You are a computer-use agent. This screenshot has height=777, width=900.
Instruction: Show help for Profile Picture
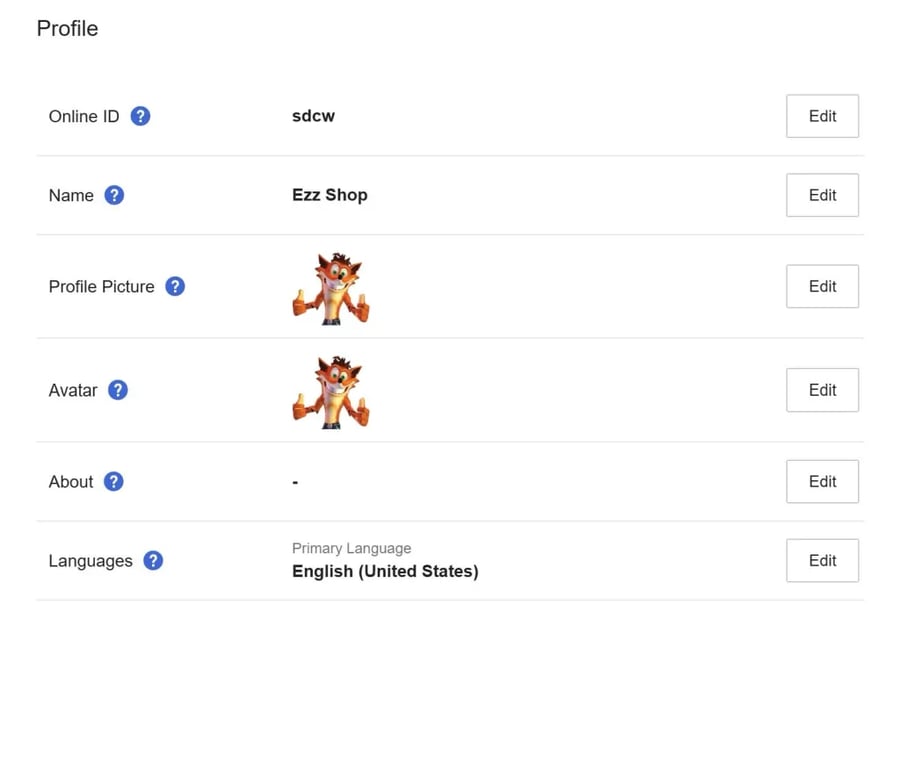click(175, 286)
